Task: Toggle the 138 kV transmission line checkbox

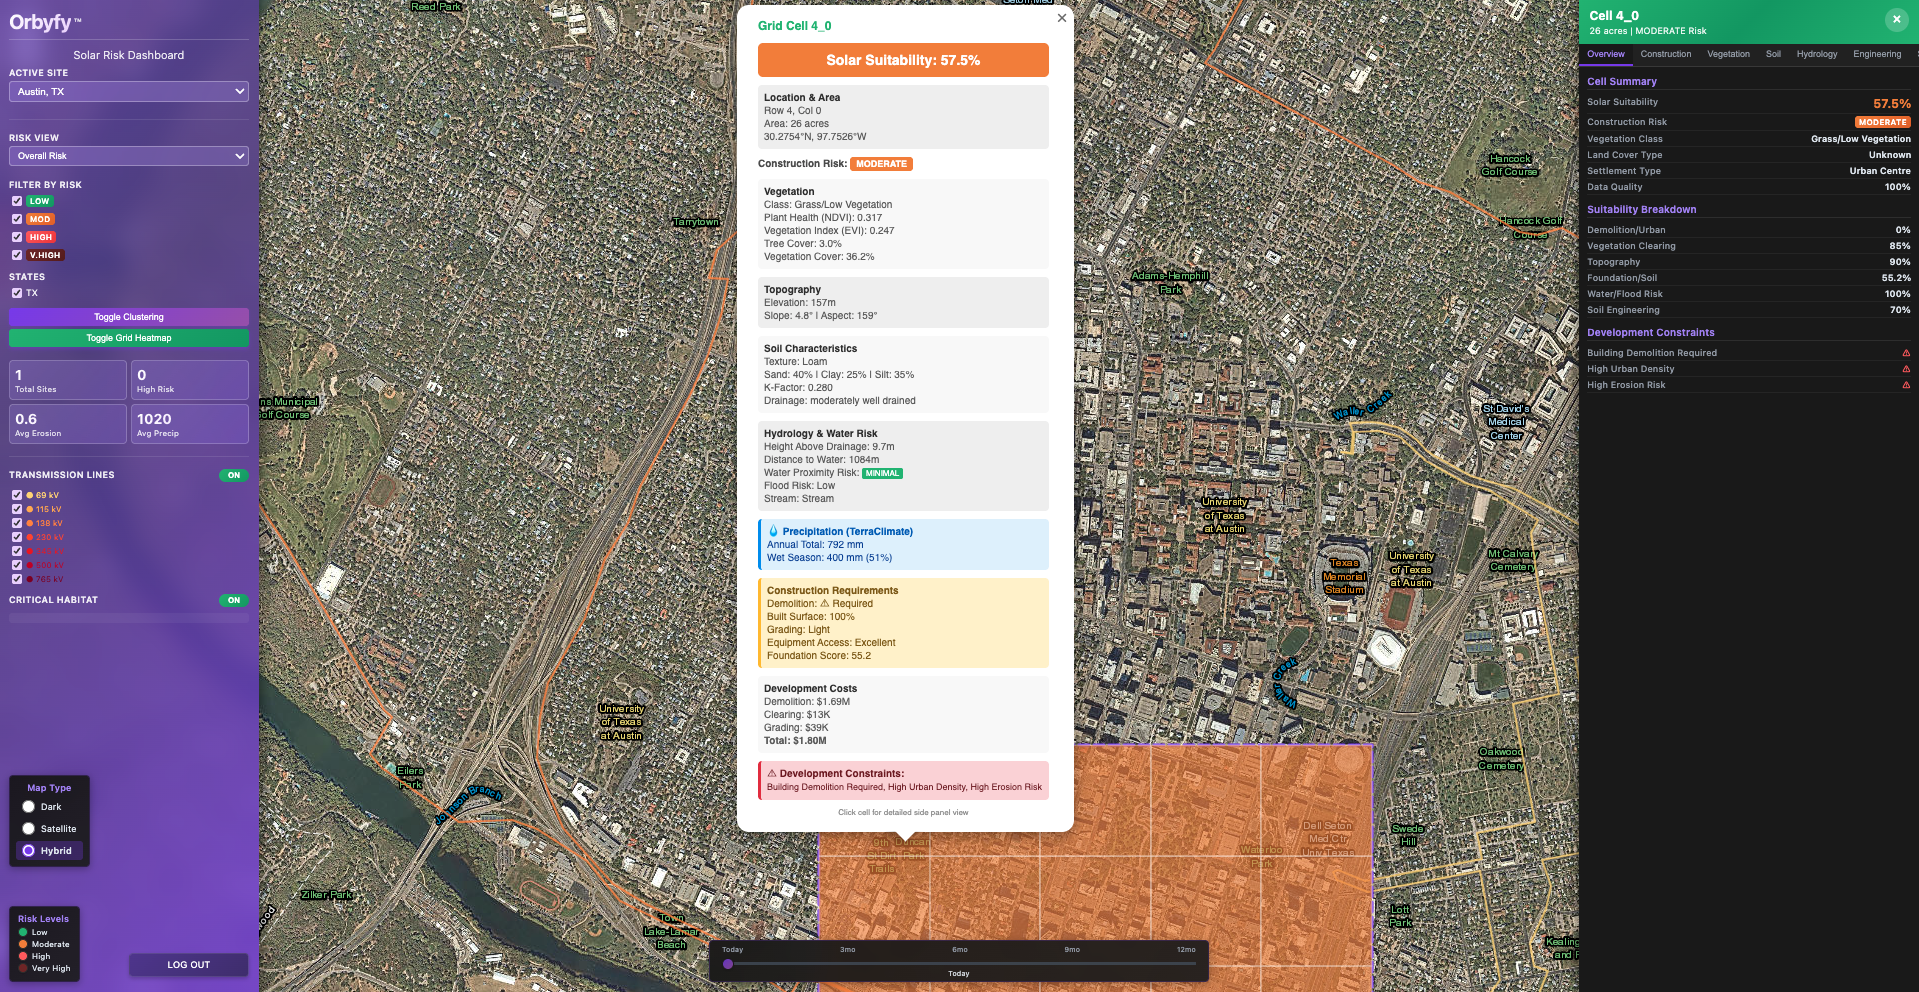Action: click(17, 523)
